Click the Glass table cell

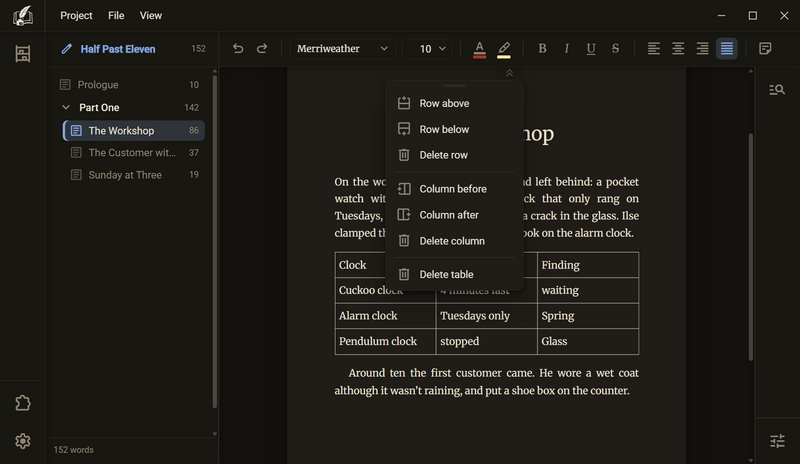pyautogui.click(x=588, y=341)
